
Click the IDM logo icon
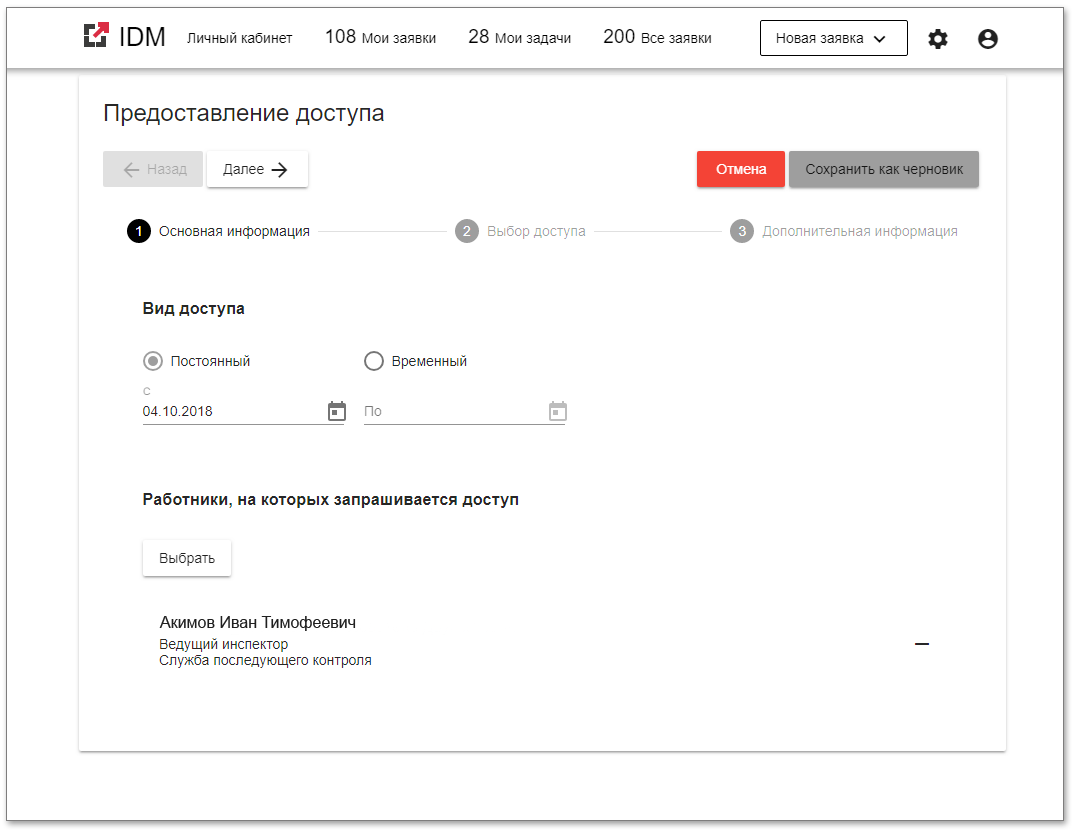[x=96, y=37]
